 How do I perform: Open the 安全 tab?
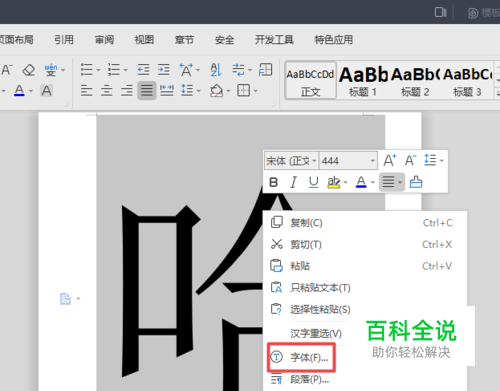pos(224,40)
